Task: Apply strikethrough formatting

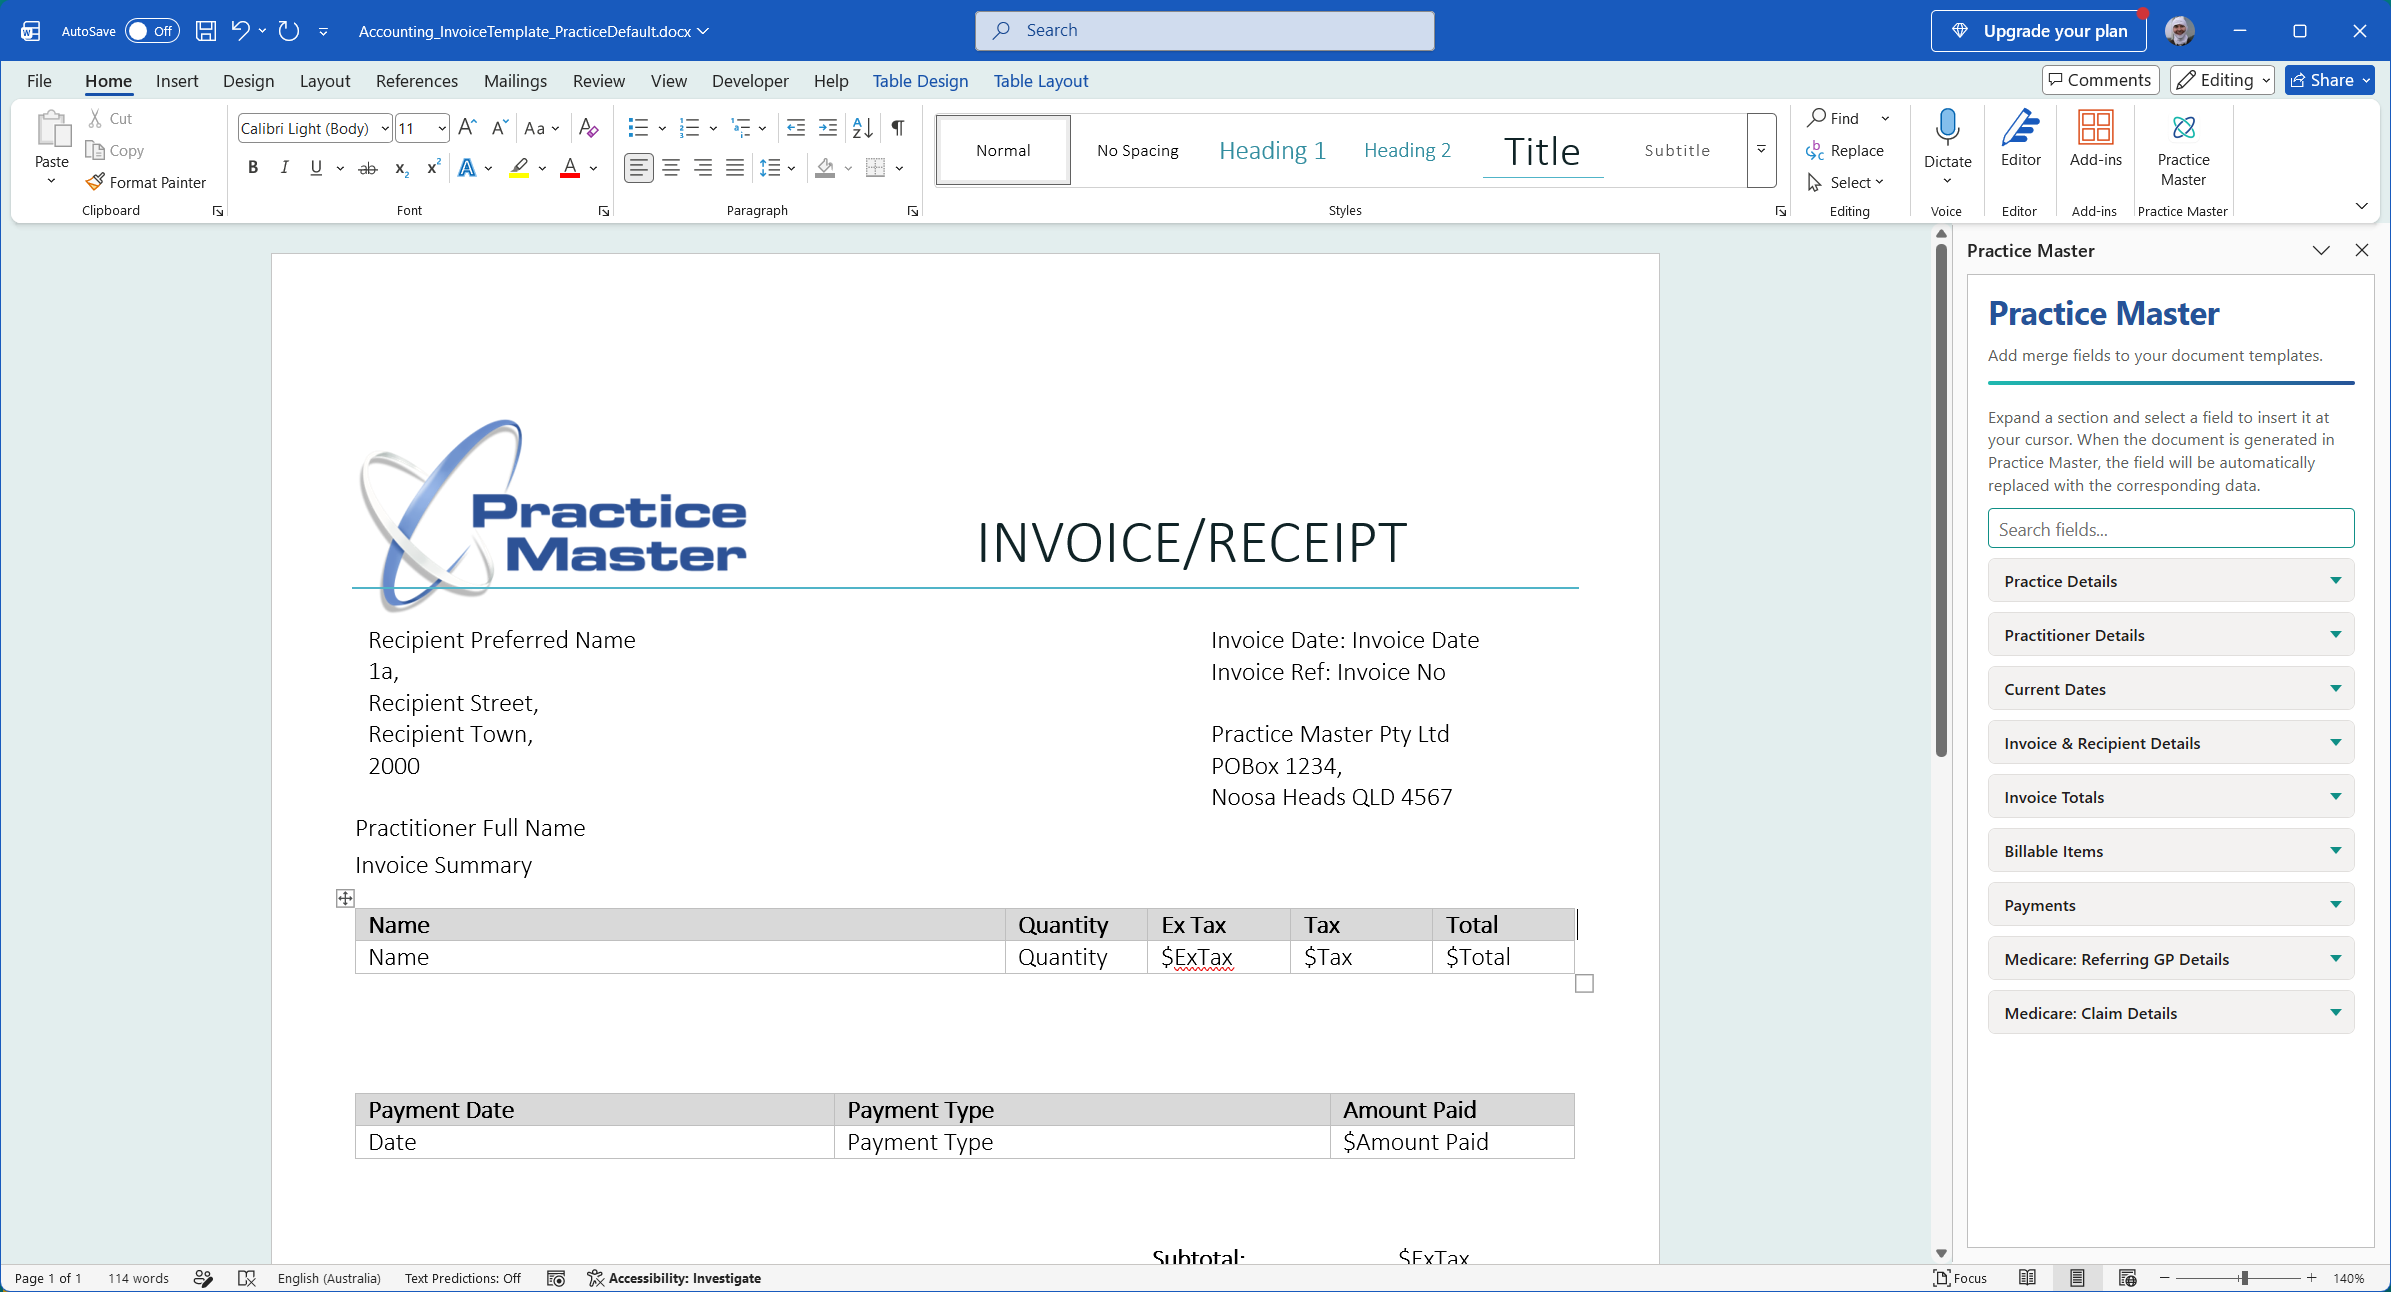Action: pos(368,168)
